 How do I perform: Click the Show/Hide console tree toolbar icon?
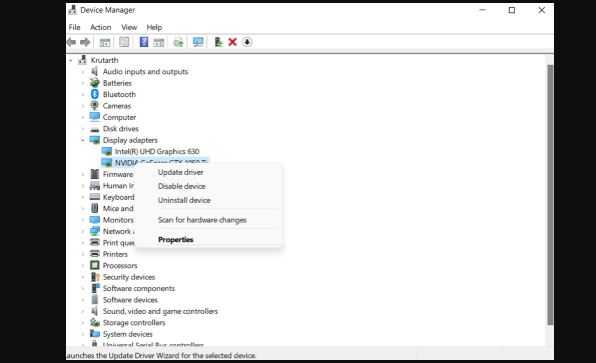pyautogui.click(x=105, y=42)
